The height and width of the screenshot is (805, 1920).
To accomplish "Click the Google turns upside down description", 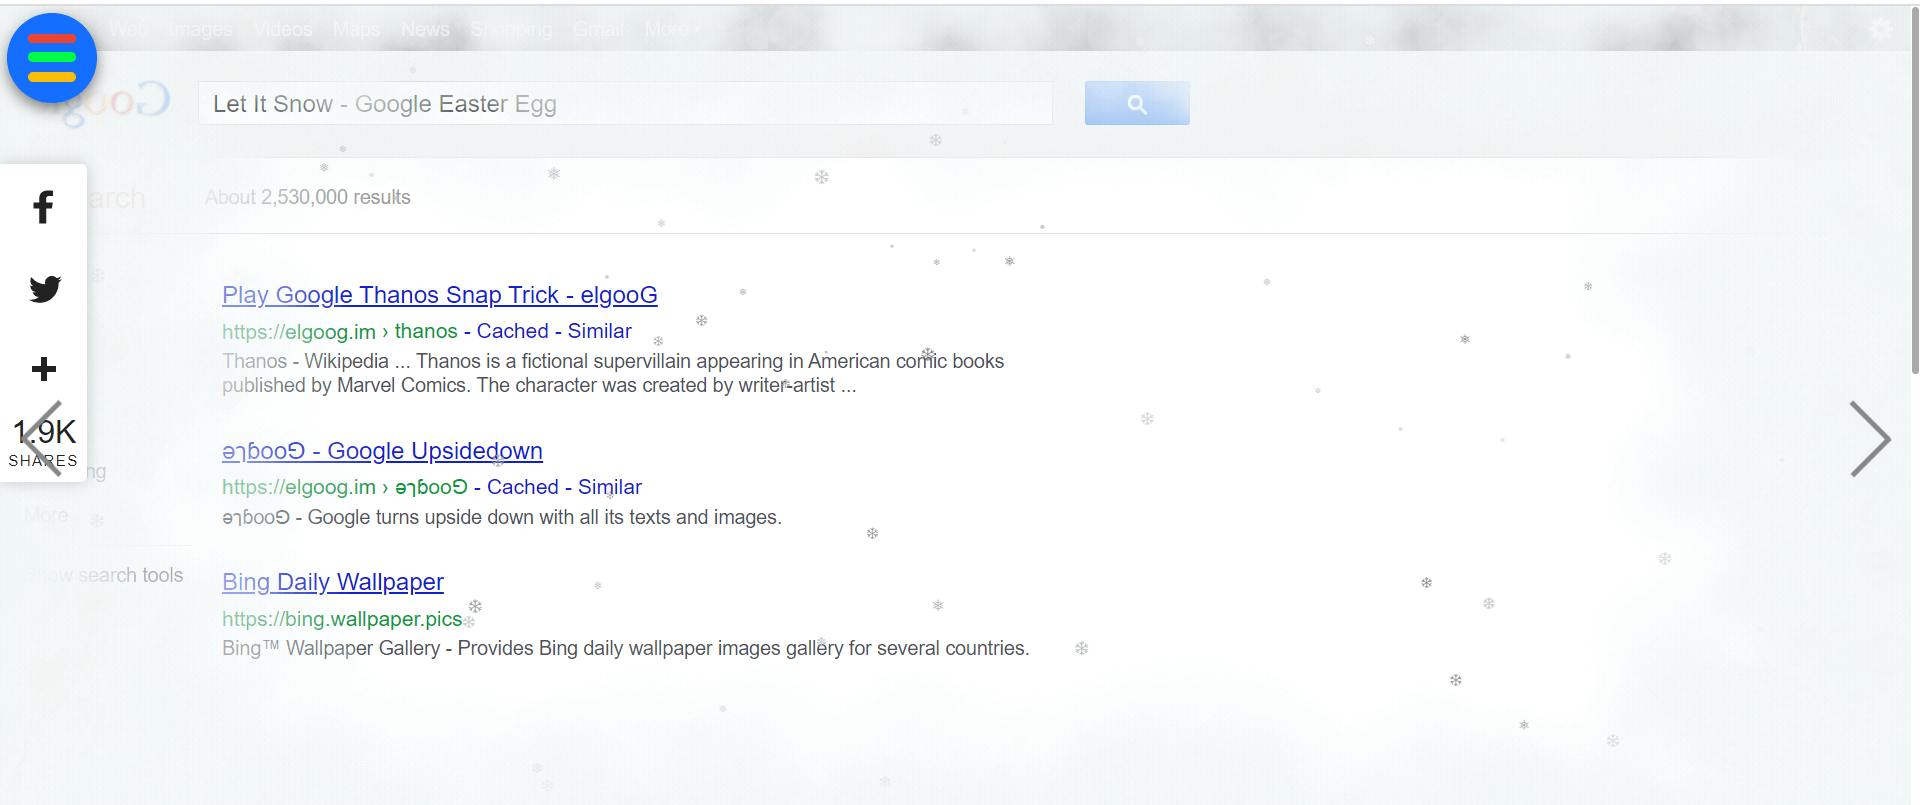I will tap(502, 517).
